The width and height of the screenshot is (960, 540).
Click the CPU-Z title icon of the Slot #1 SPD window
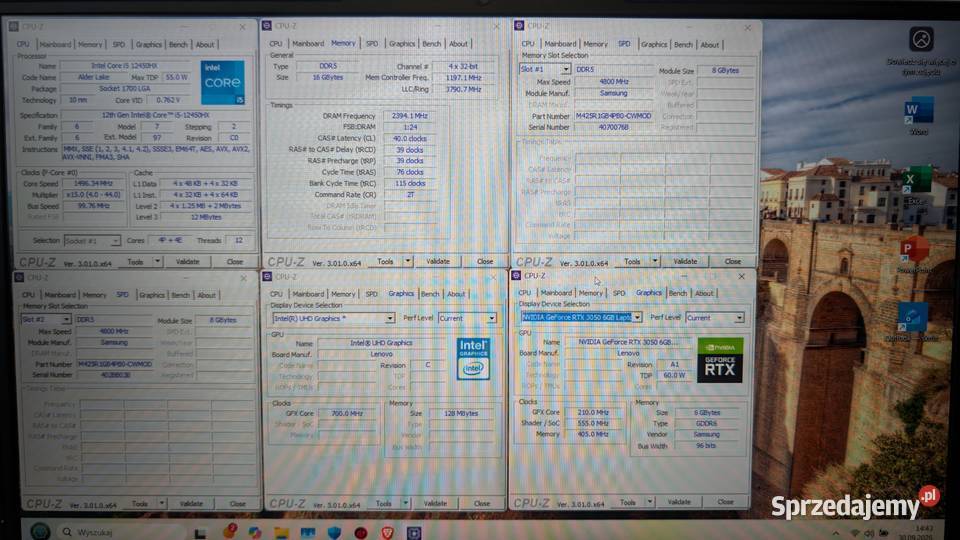(x=519, y=26)
